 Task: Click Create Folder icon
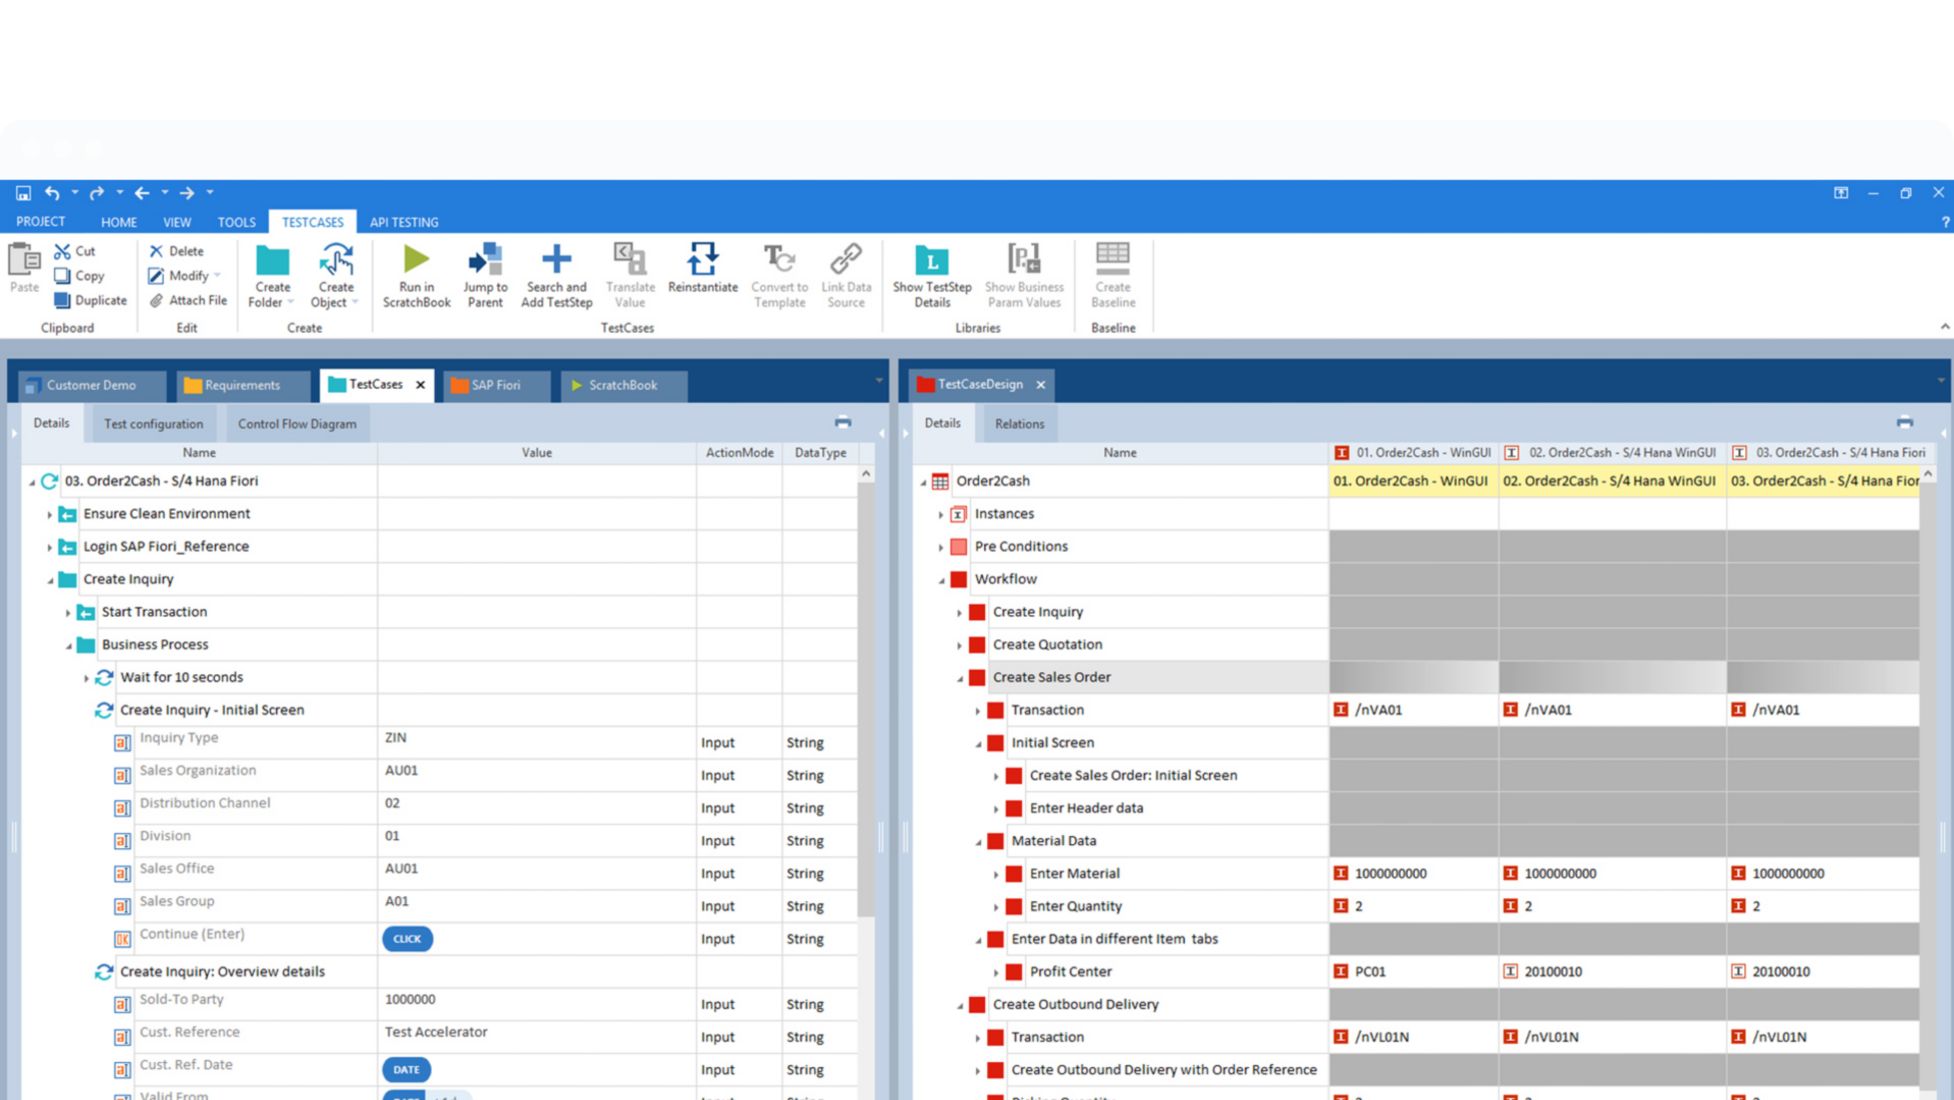tap(271, 262)
